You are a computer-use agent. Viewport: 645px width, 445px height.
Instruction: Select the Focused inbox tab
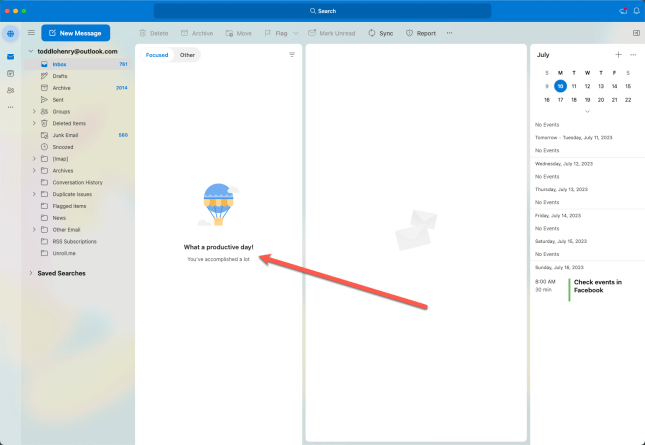click(157, 55)
